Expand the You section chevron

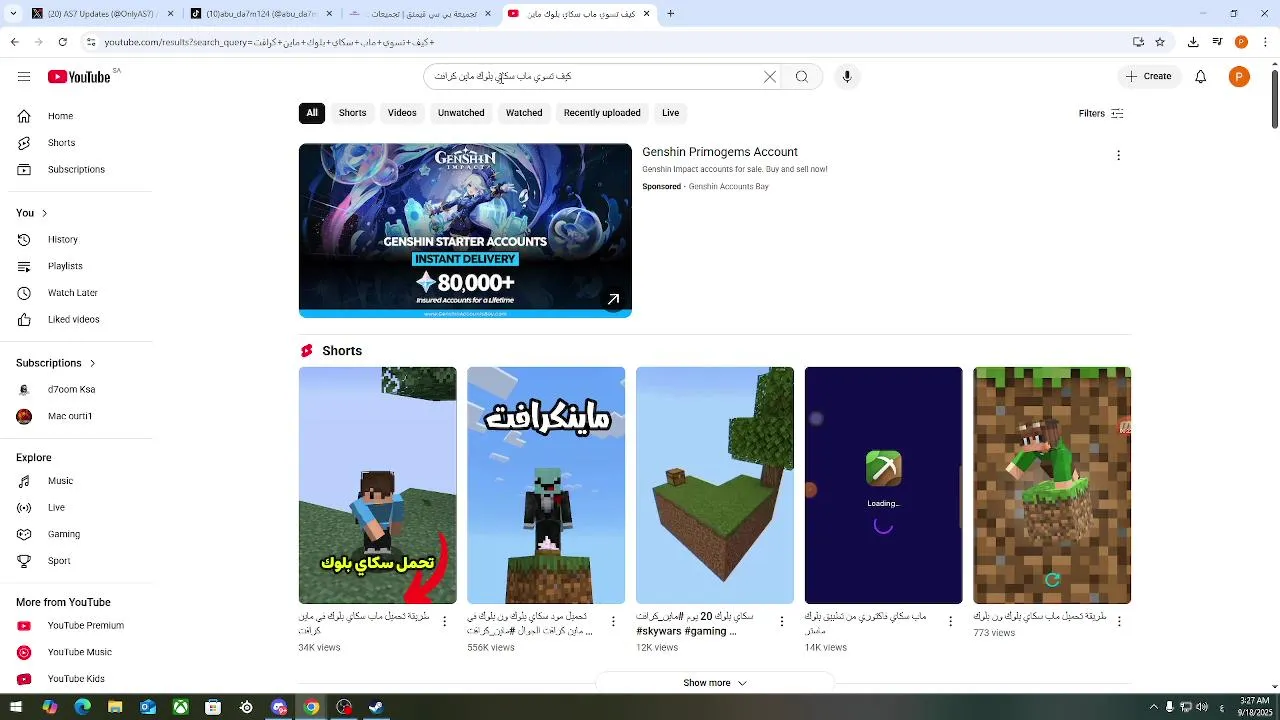(x=44, y=213)
